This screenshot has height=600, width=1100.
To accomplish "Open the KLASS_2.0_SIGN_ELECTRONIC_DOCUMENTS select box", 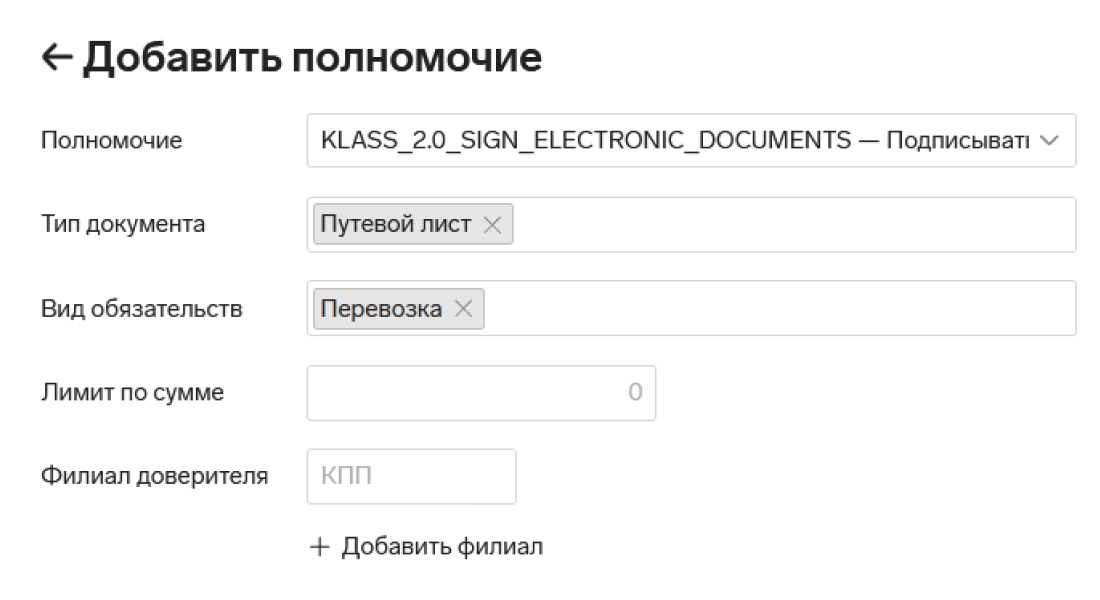I will [674, 141].
